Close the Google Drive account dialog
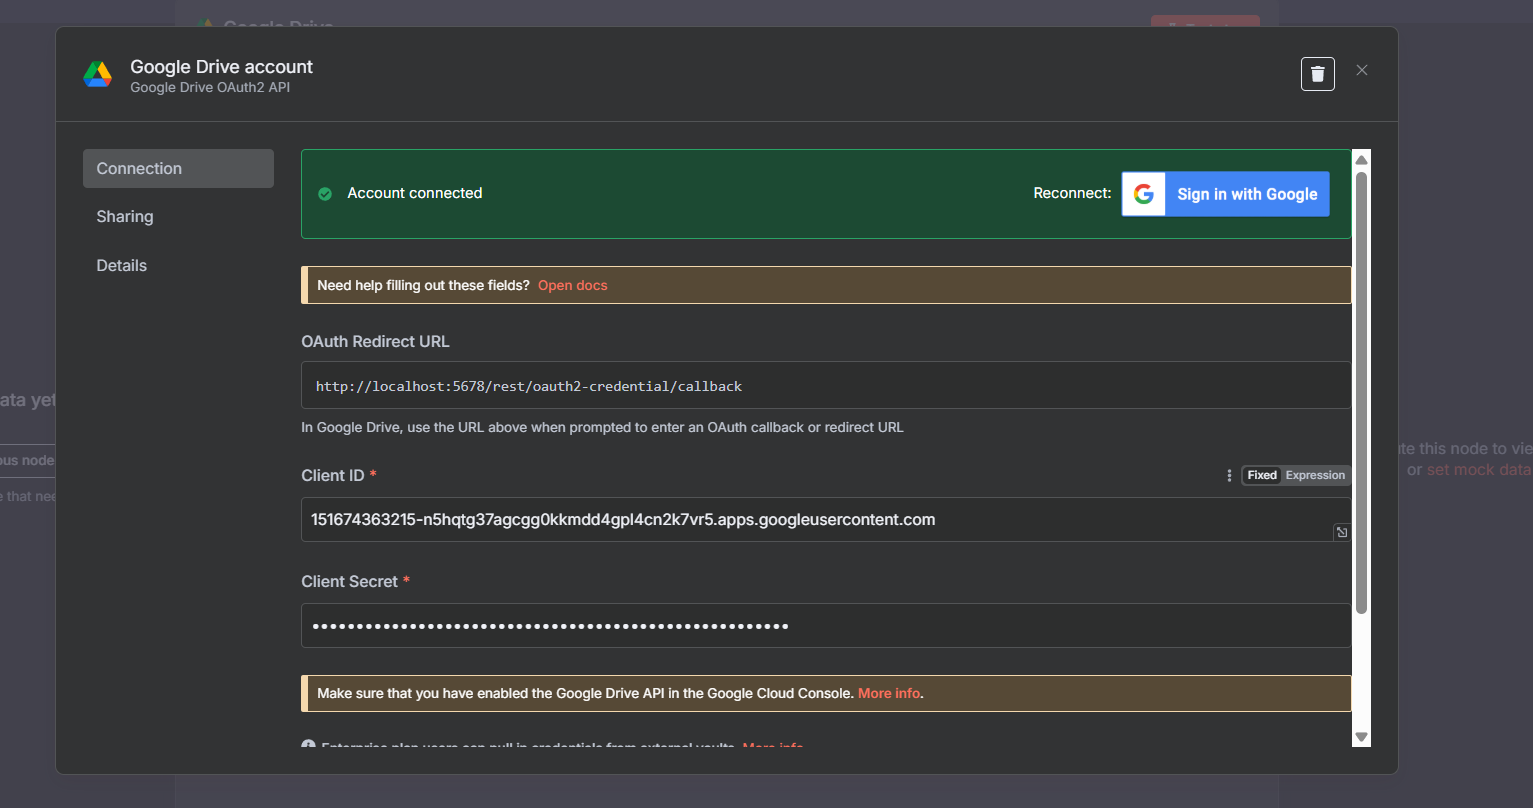Viewport: 1533px width, 808px height. click(x=1361, y=70)
